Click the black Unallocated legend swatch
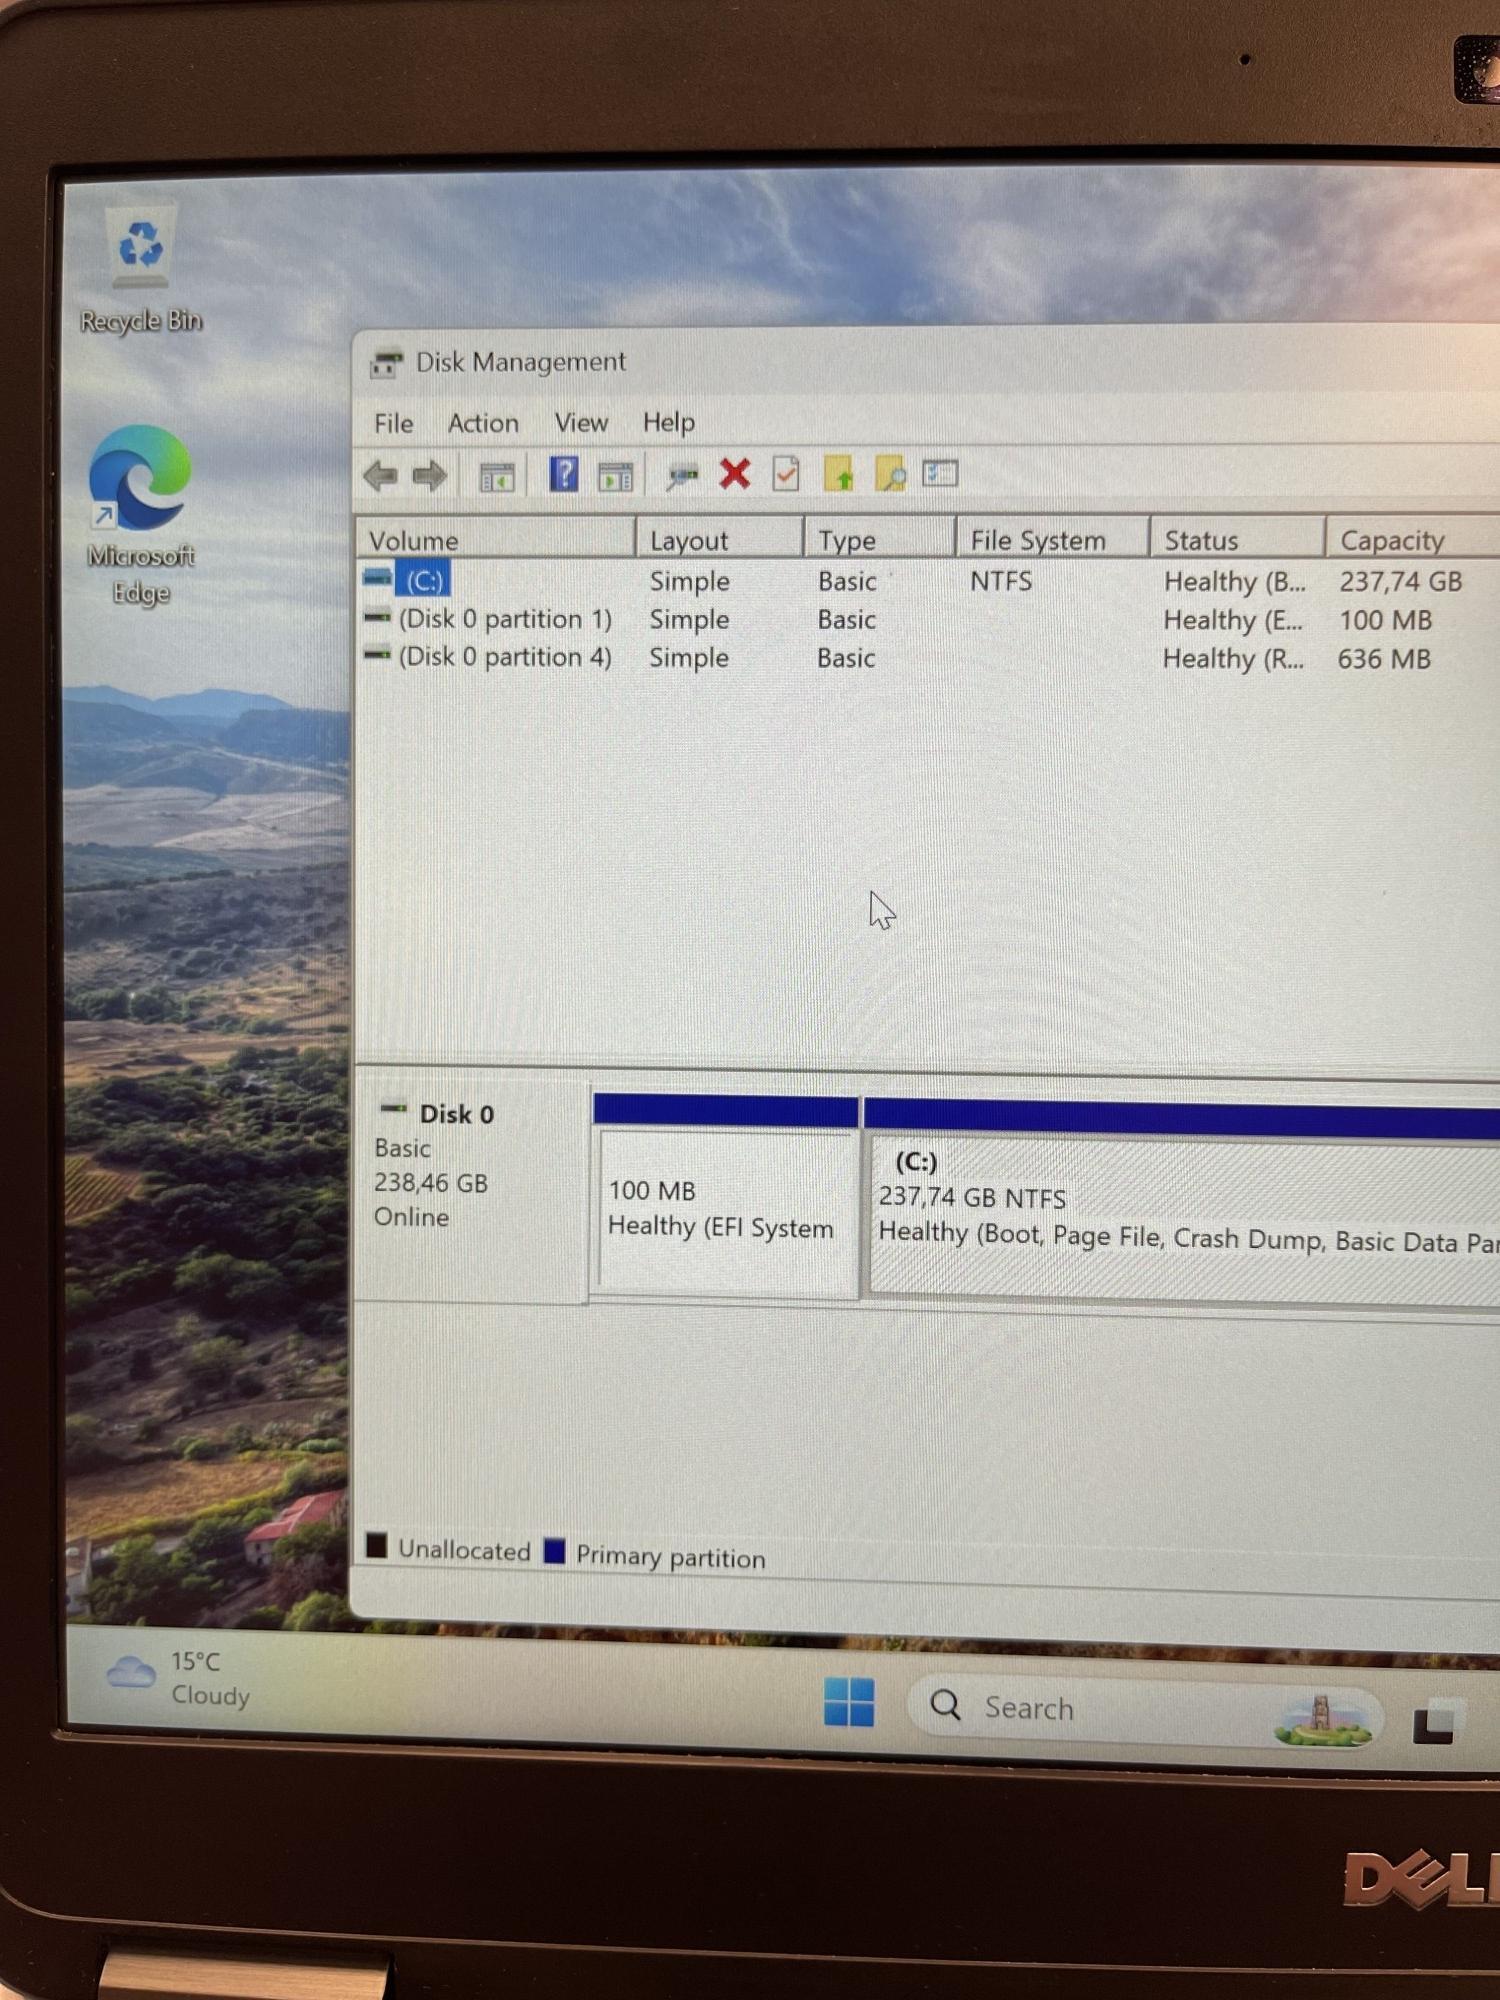Screen dimensions: 1500x2000 377,1545
